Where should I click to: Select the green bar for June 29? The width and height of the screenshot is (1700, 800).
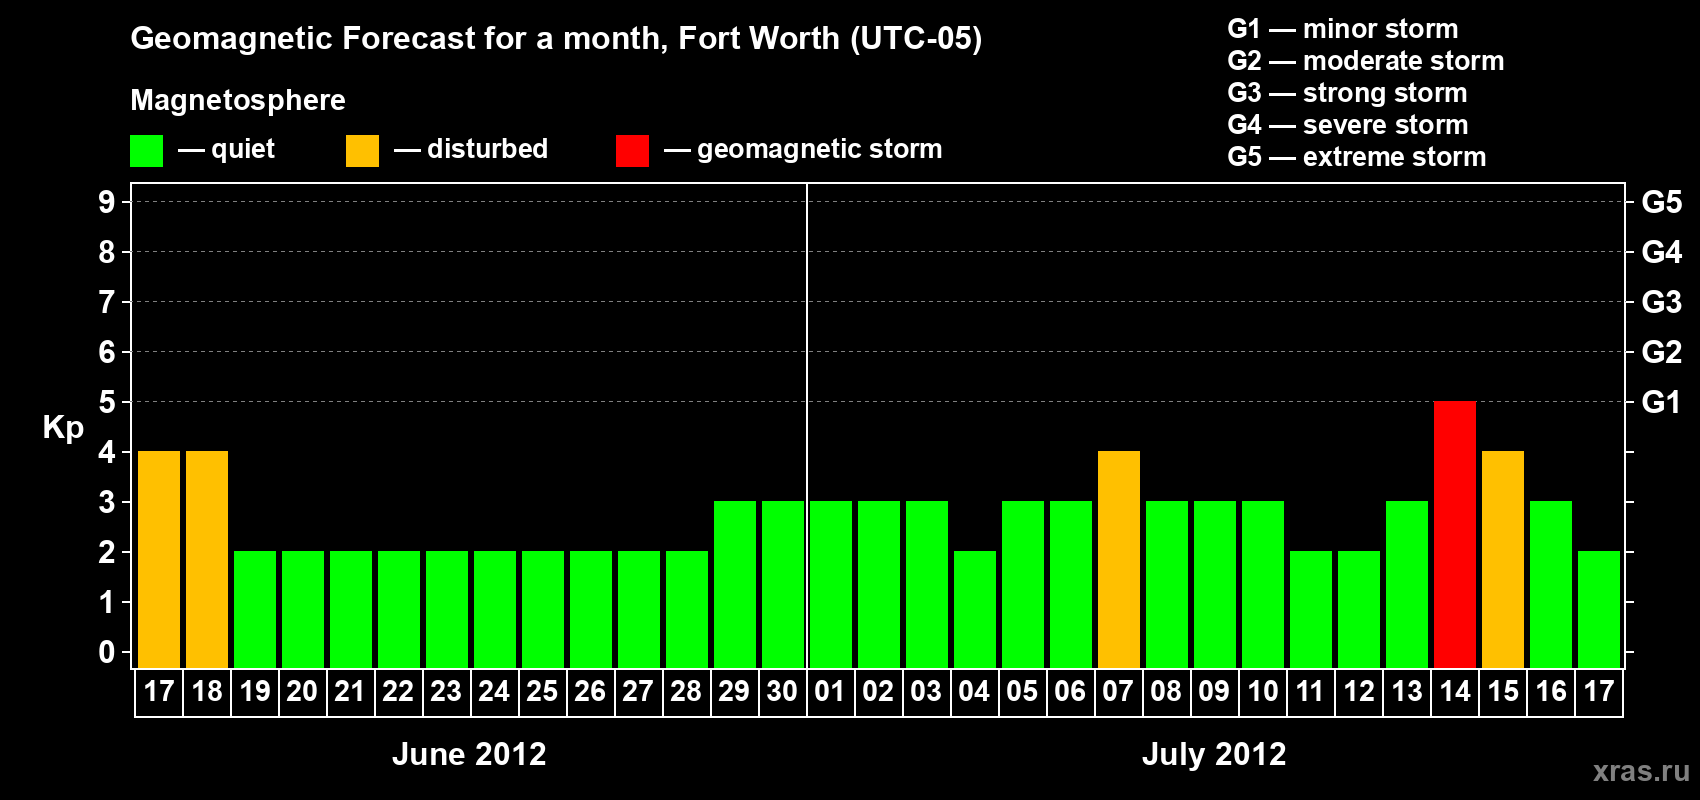[x=735, y=584]
